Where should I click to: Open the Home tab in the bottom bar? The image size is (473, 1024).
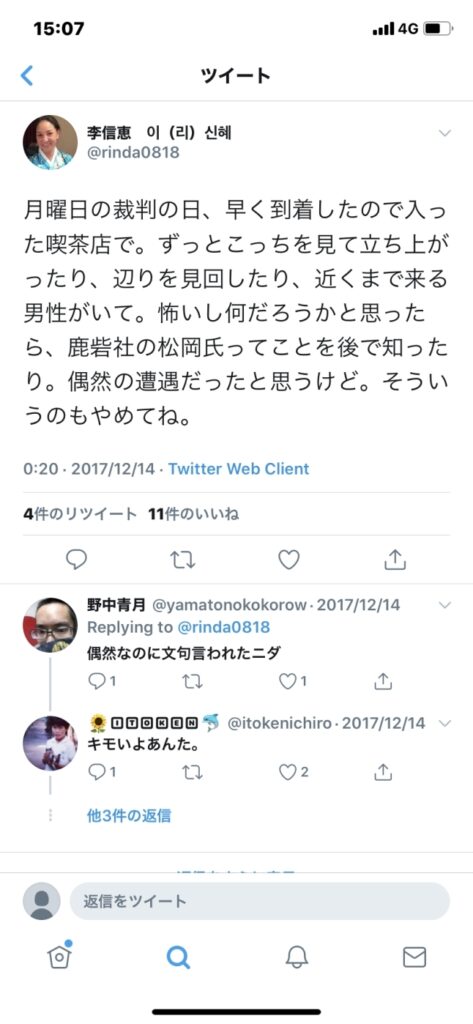59,956
